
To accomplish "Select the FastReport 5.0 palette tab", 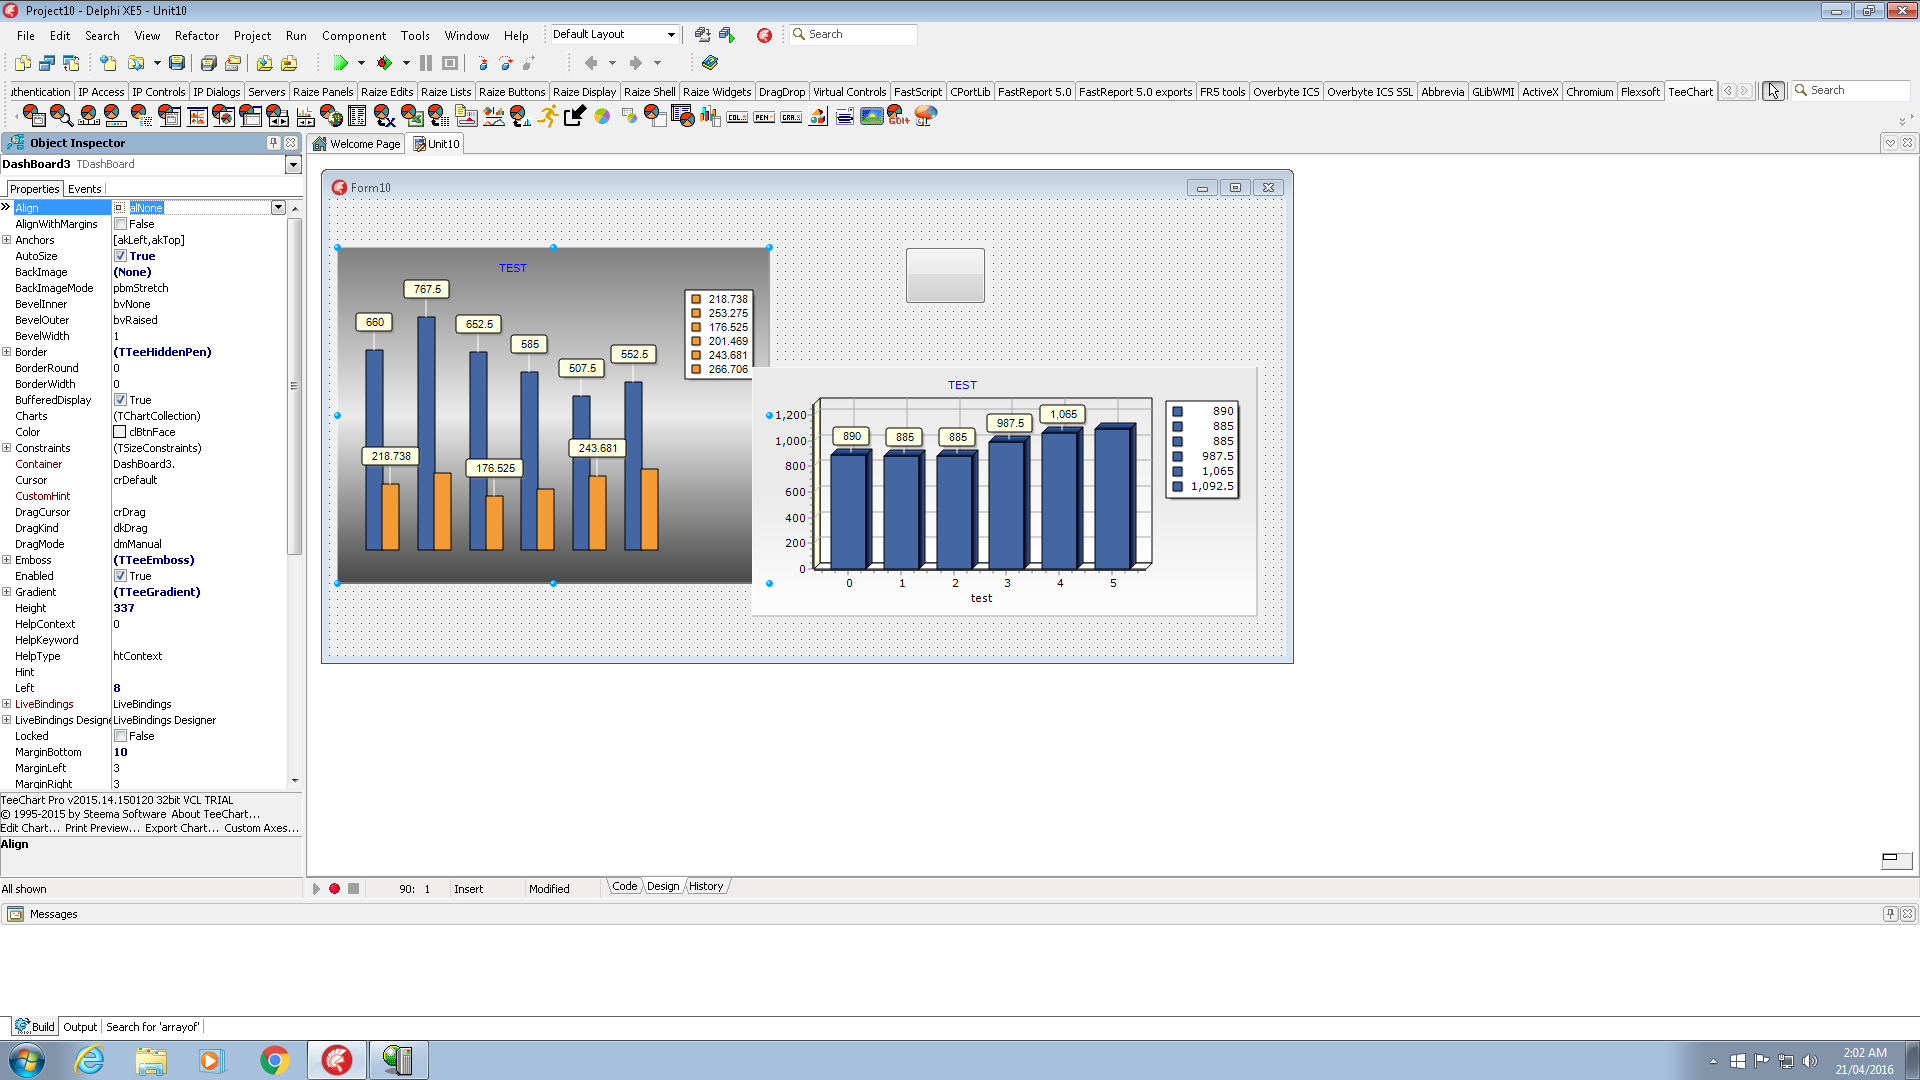I will (1034, 92).
